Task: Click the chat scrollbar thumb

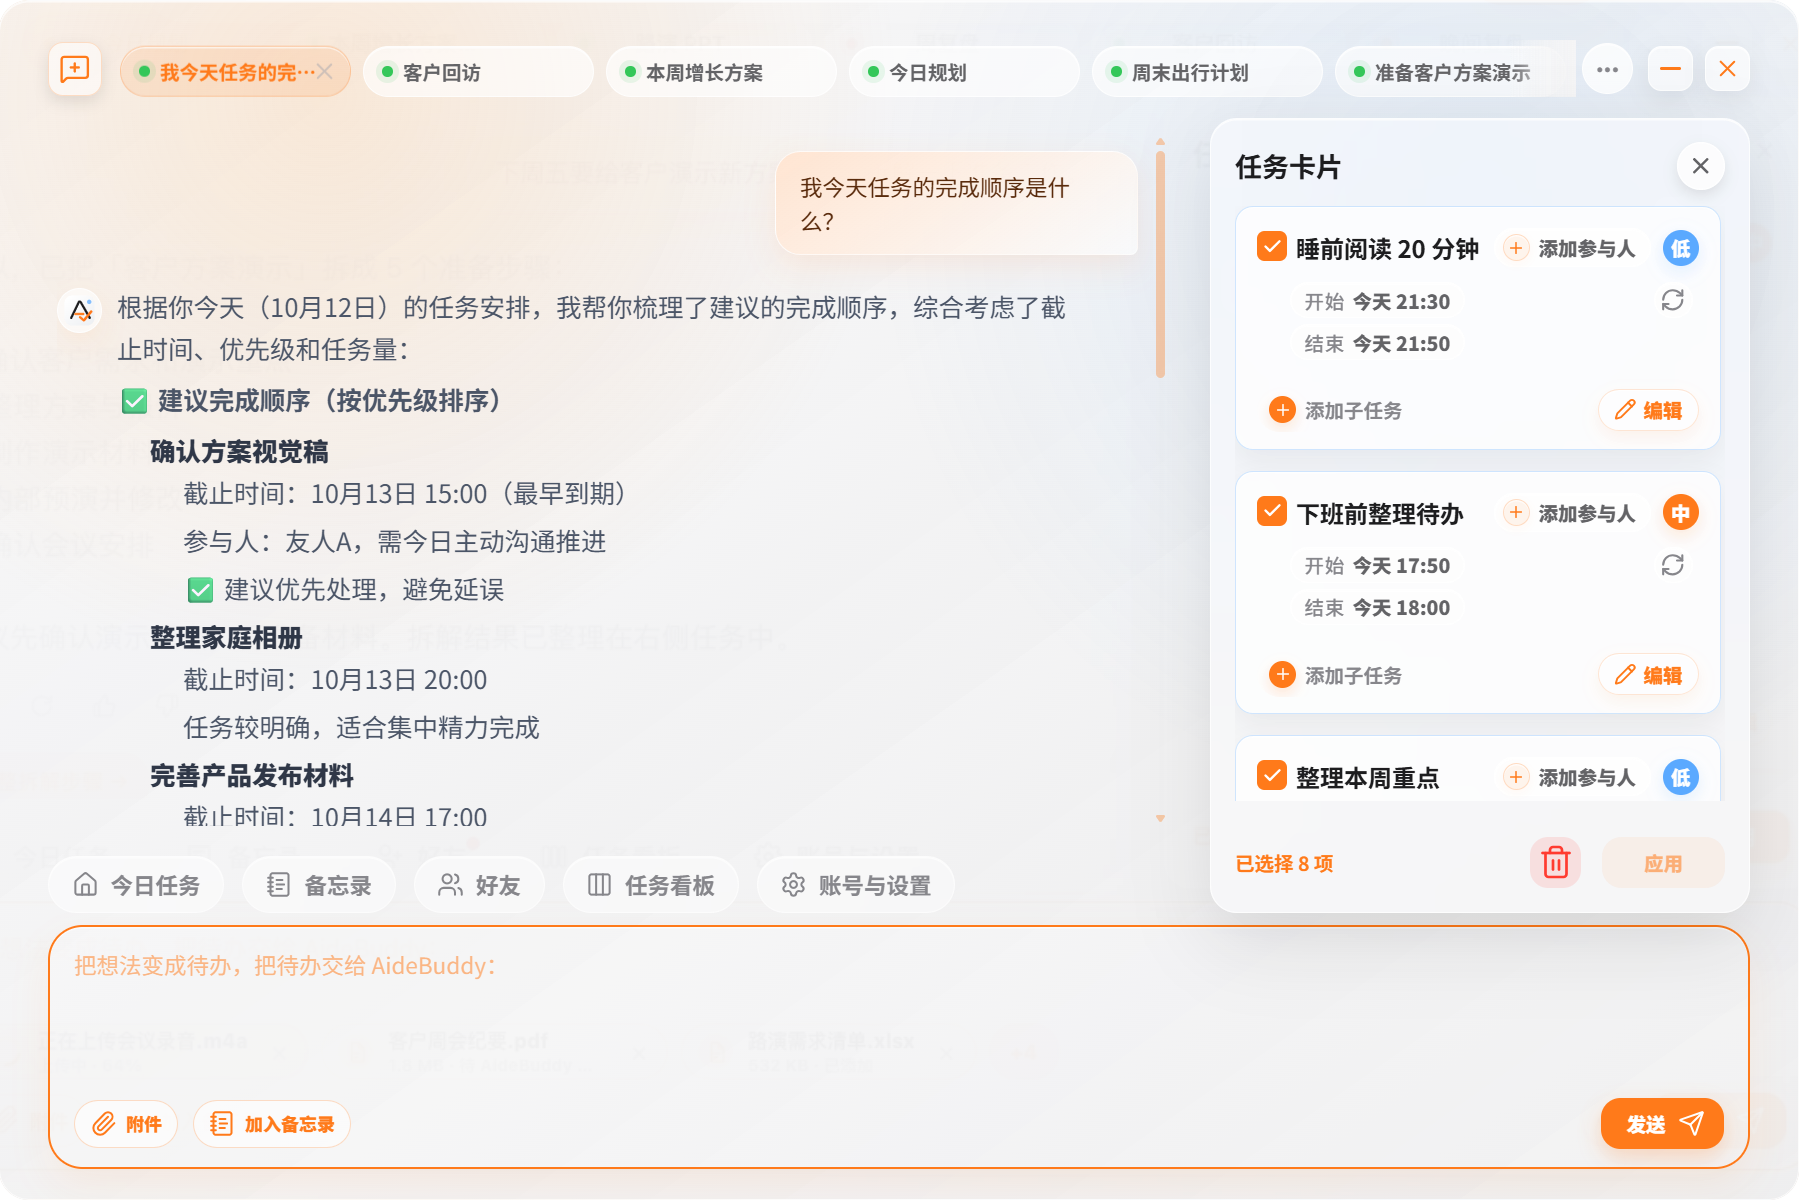Action: (1160, 263)
